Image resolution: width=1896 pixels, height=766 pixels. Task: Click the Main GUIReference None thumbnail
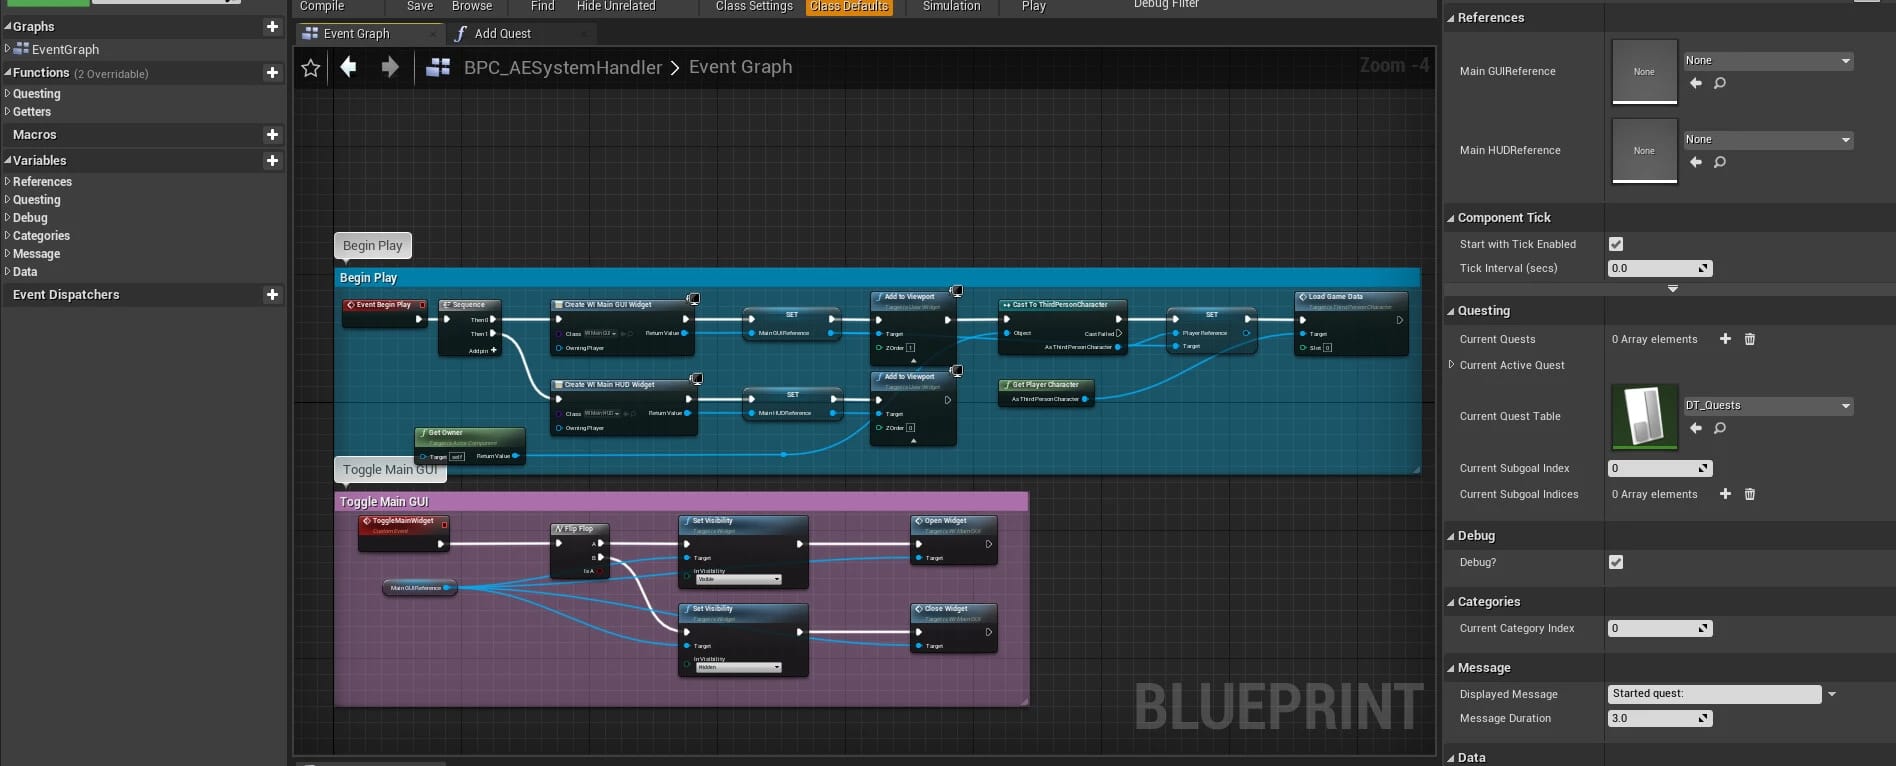pos(1644,71)
